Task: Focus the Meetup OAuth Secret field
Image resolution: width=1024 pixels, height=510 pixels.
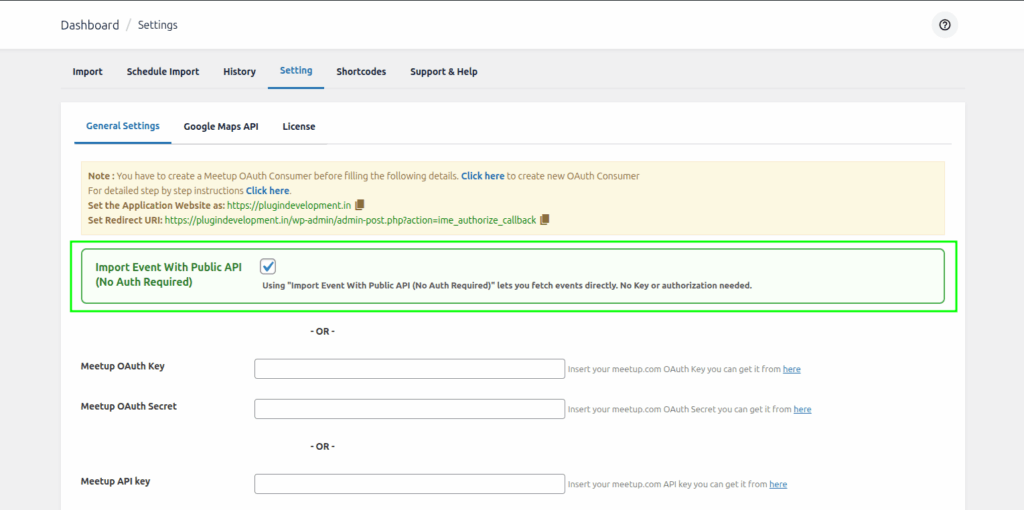Action: pyautogui.click(x=409, y=409)
